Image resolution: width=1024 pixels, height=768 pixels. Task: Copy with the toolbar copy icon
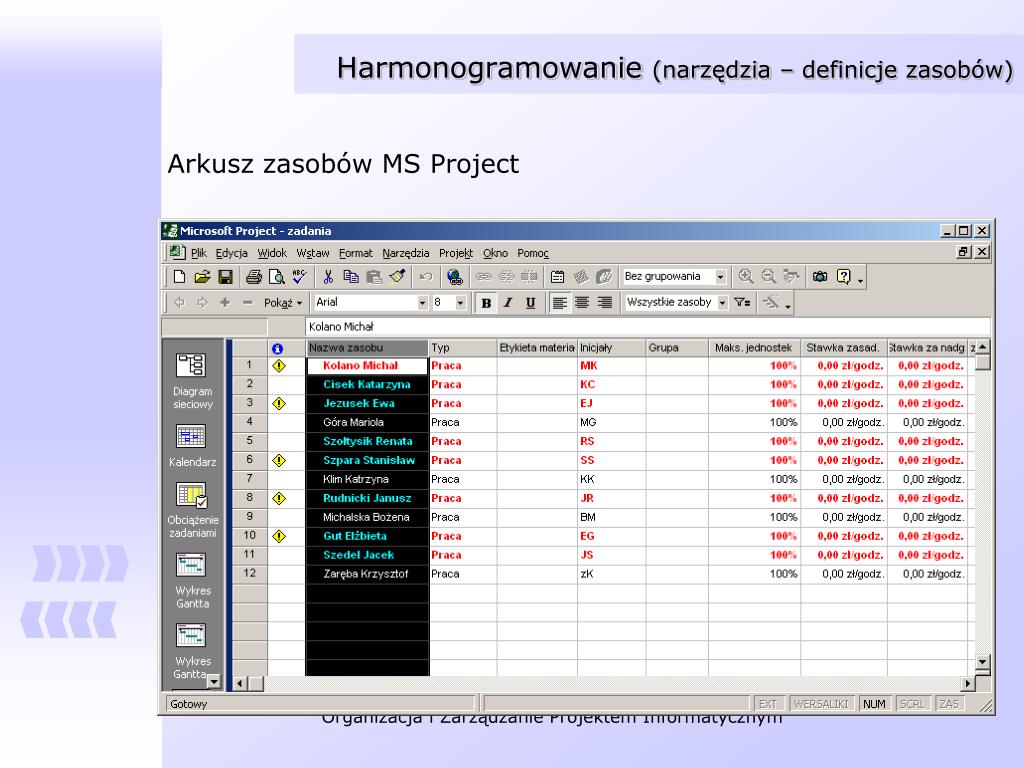[x=351, y=277]
